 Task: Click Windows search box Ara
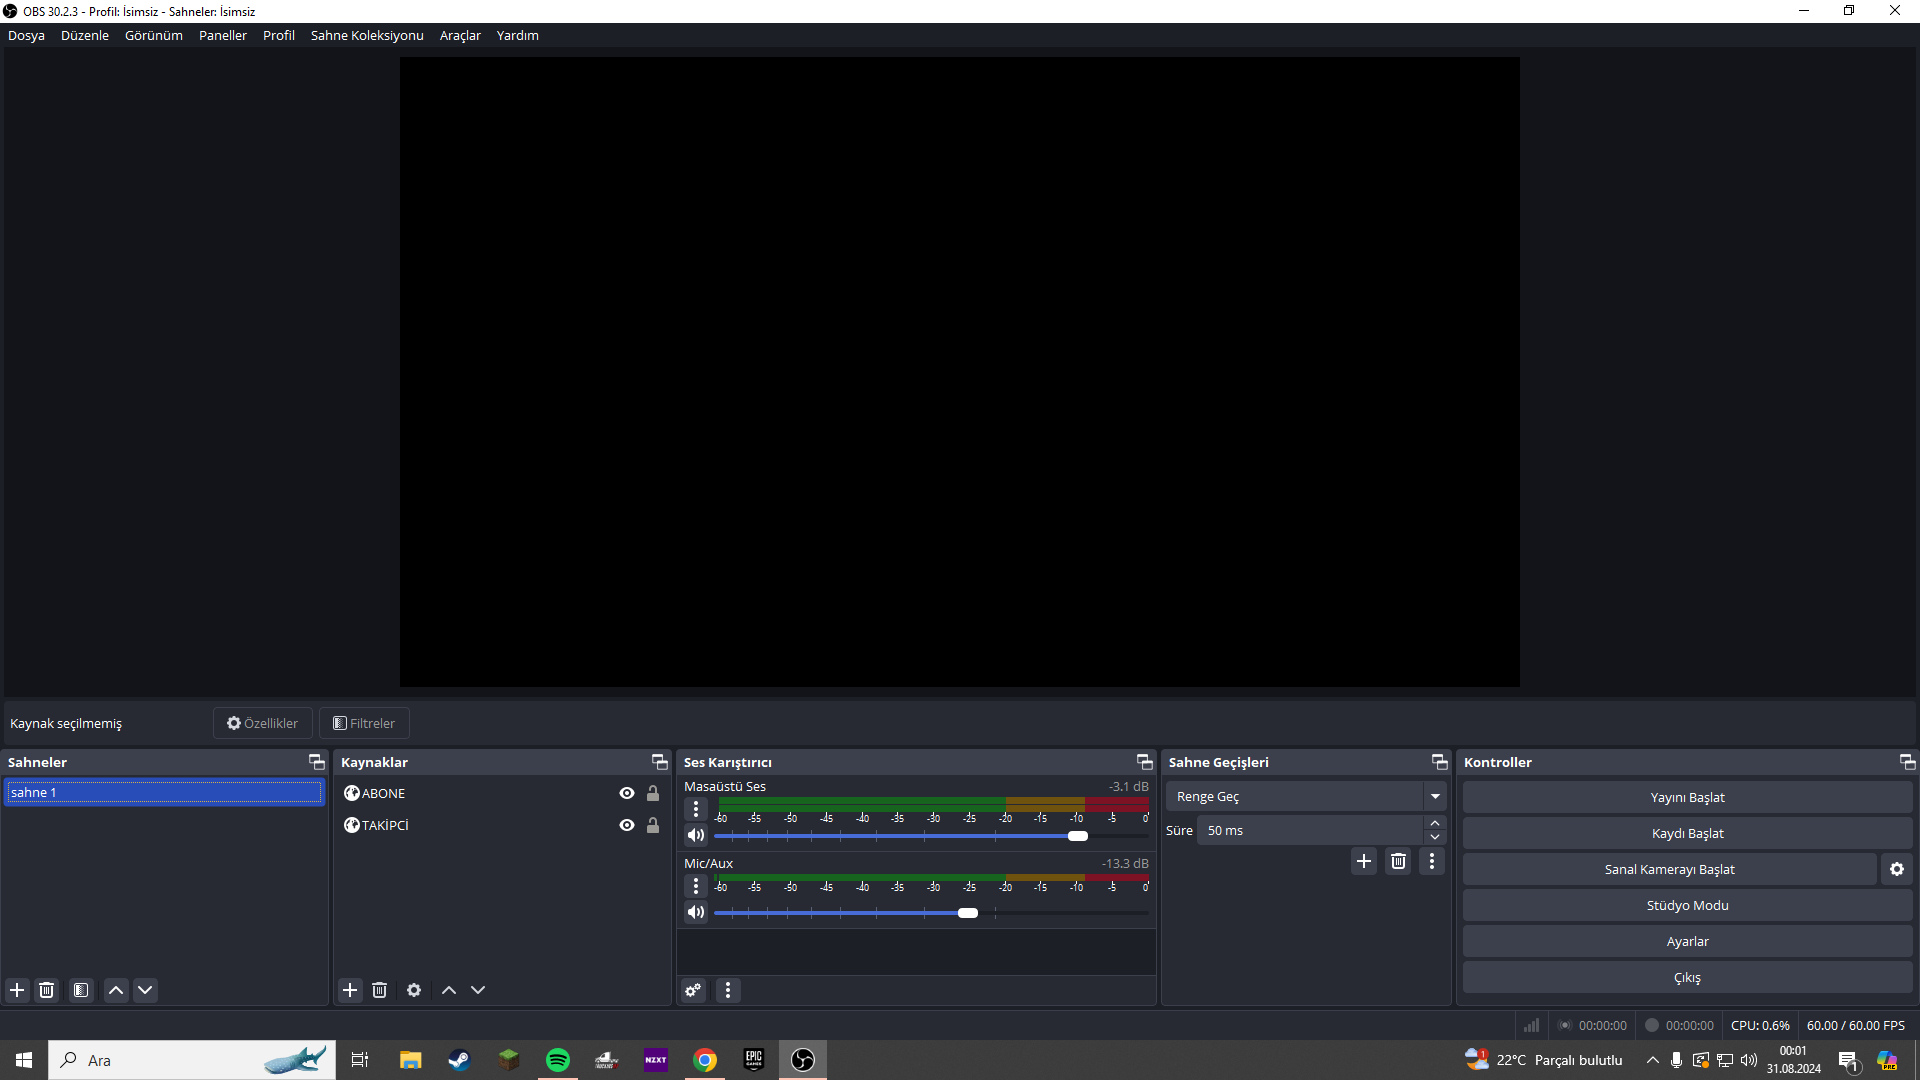tap(192, 1060)
